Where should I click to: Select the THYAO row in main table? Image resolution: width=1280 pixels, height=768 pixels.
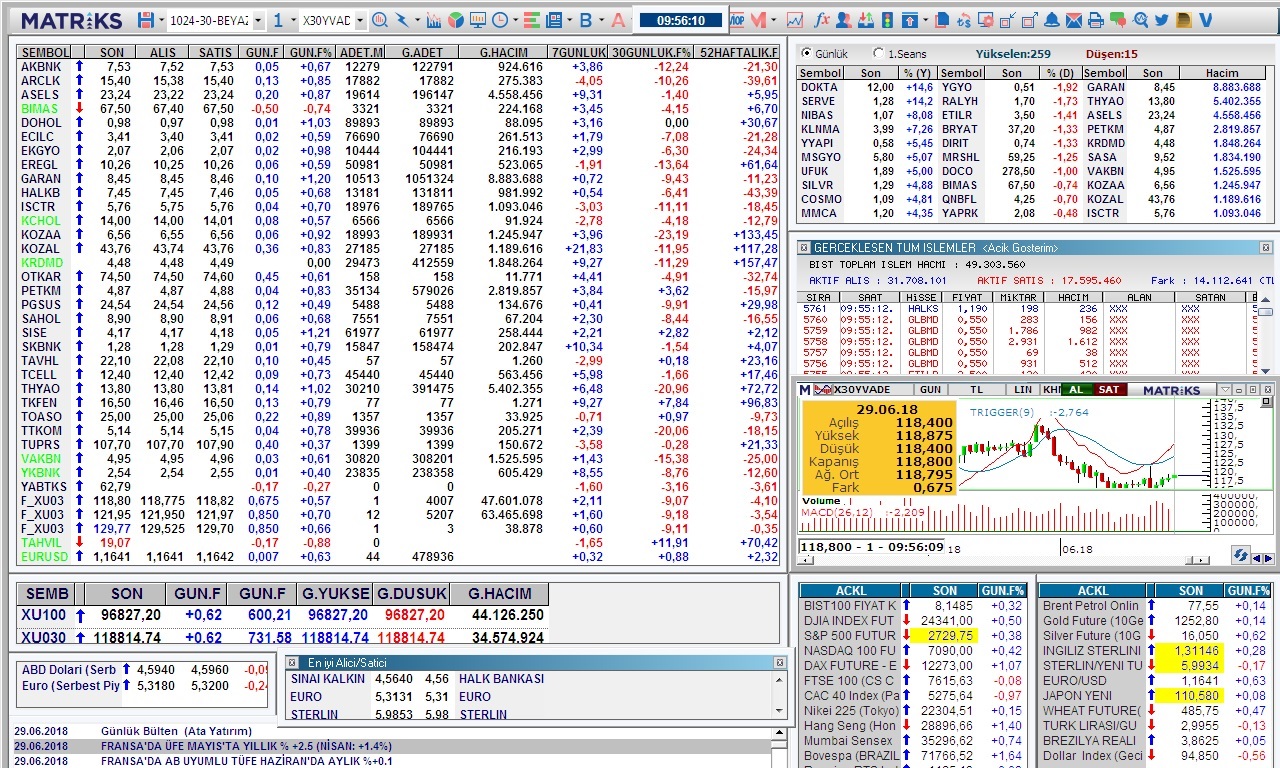click(x=398, y=388)
